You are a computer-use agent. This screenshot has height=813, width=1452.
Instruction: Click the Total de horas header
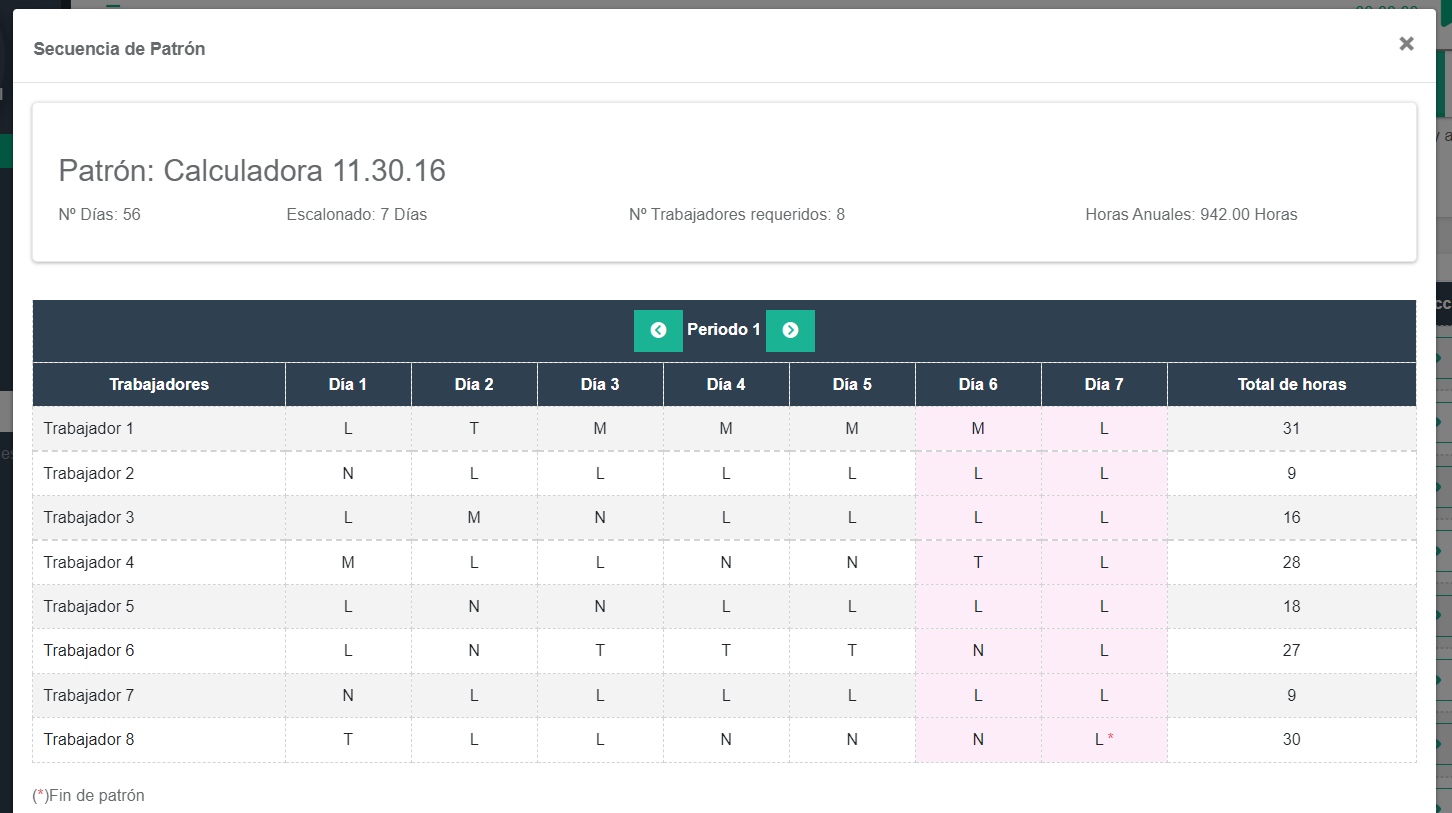[x=1291, y=384]
